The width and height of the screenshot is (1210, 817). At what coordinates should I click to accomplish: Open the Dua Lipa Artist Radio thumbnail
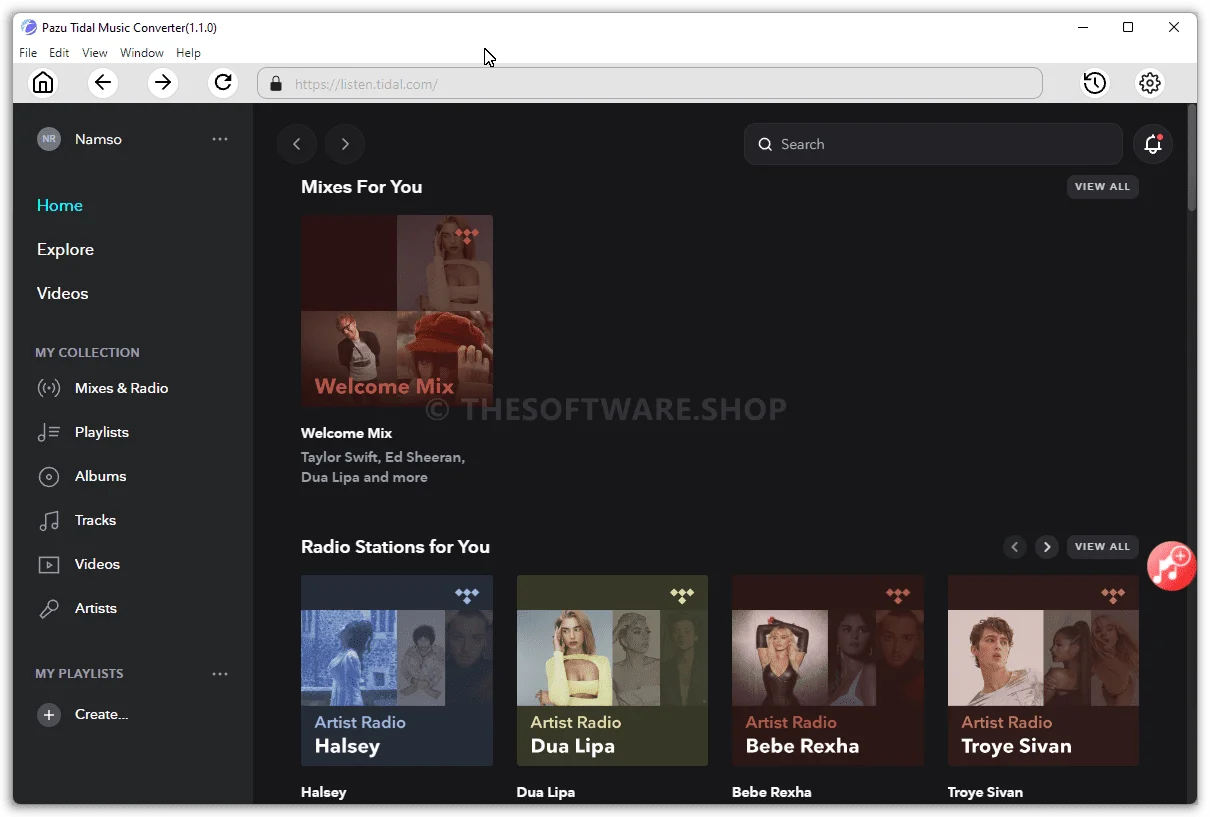(x=612, y=670)
